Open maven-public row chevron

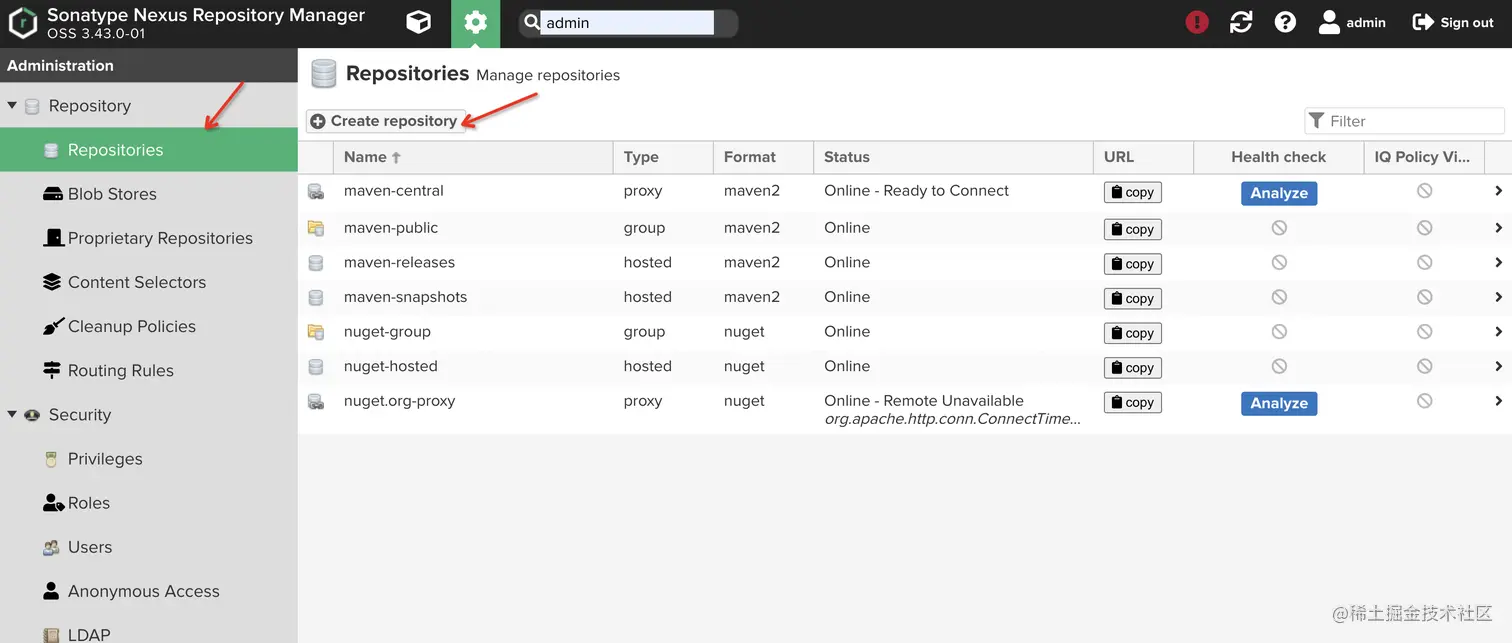[1498, 228]
